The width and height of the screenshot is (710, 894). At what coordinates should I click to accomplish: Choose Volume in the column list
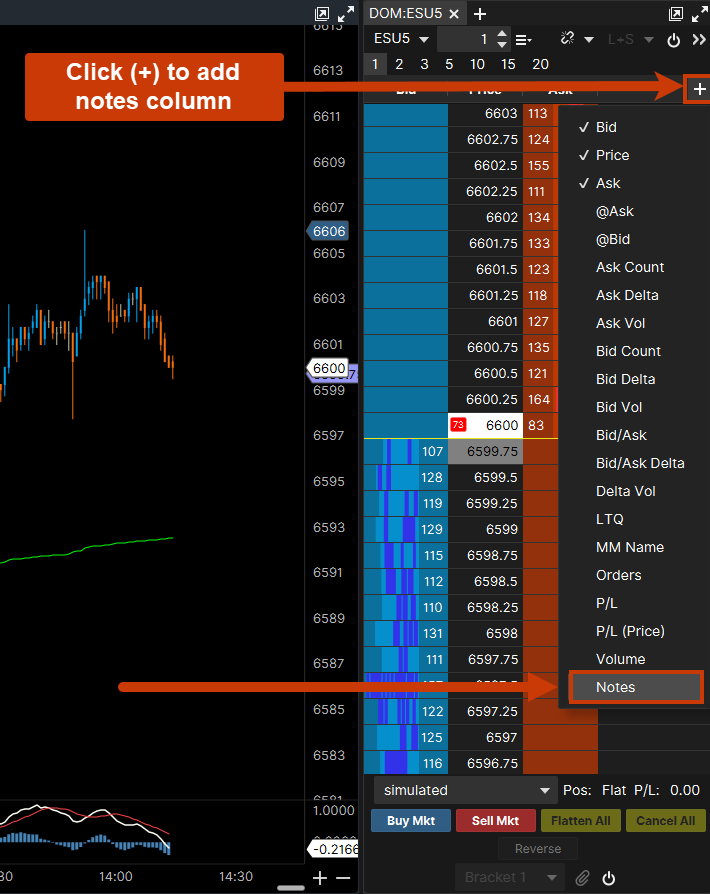pyautogui.click(x=620, y=659)
